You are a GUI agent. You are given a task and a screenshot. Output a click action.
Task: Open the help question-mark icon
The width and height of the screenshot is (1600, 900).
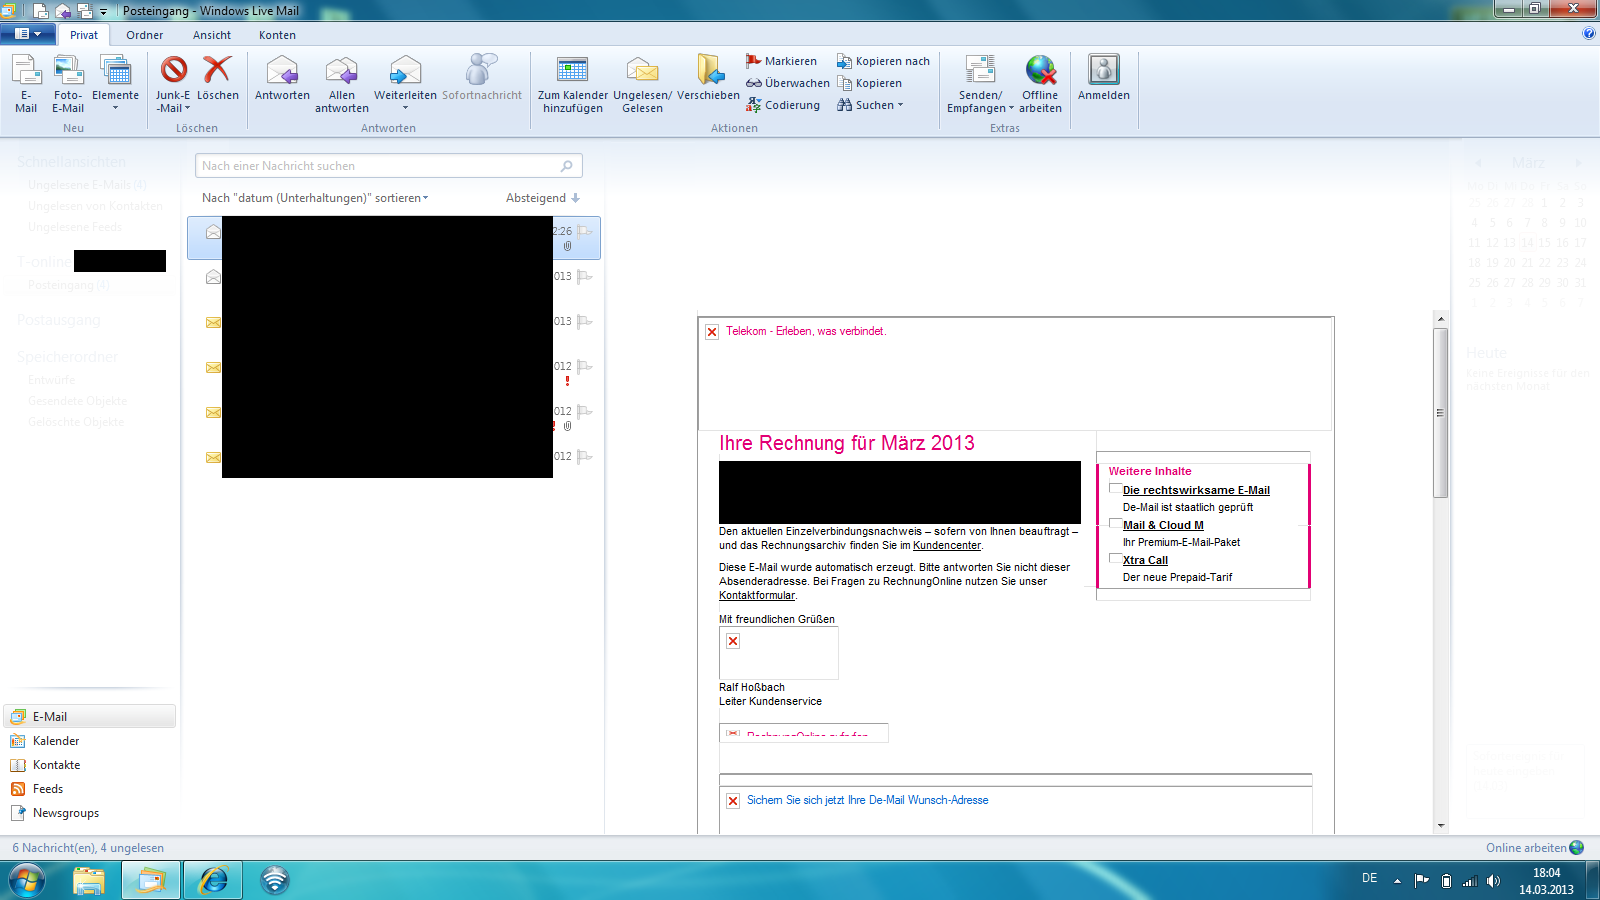tap(1589, 34)
